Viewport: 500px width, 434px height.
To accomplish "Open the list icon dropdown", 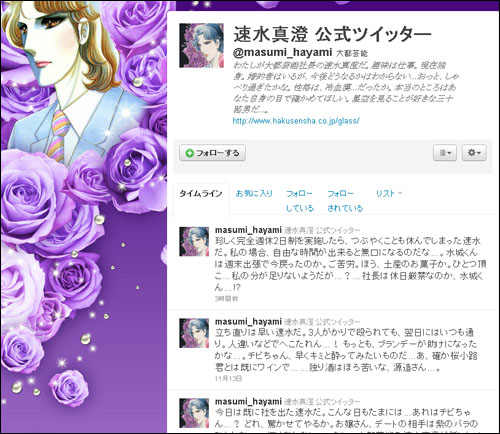I will click(x=445, y=153).
